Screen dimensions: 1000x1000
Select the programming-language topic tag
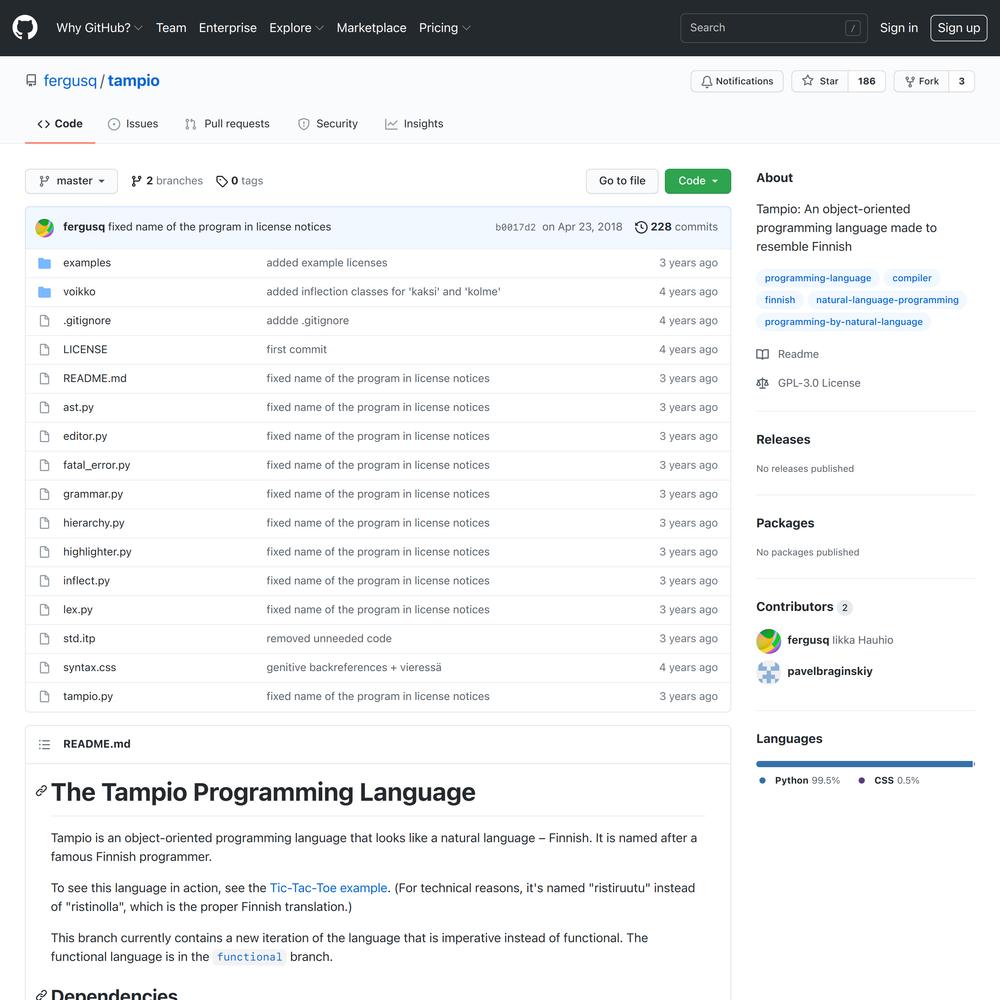coord(818,278)
